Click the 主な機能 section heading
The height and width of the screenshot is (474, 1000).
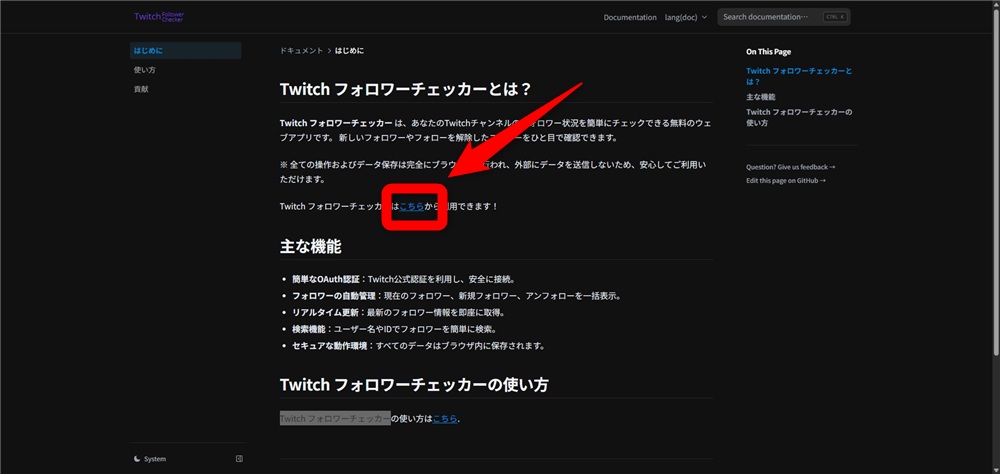pyautogui.click(x=310, y=246)
